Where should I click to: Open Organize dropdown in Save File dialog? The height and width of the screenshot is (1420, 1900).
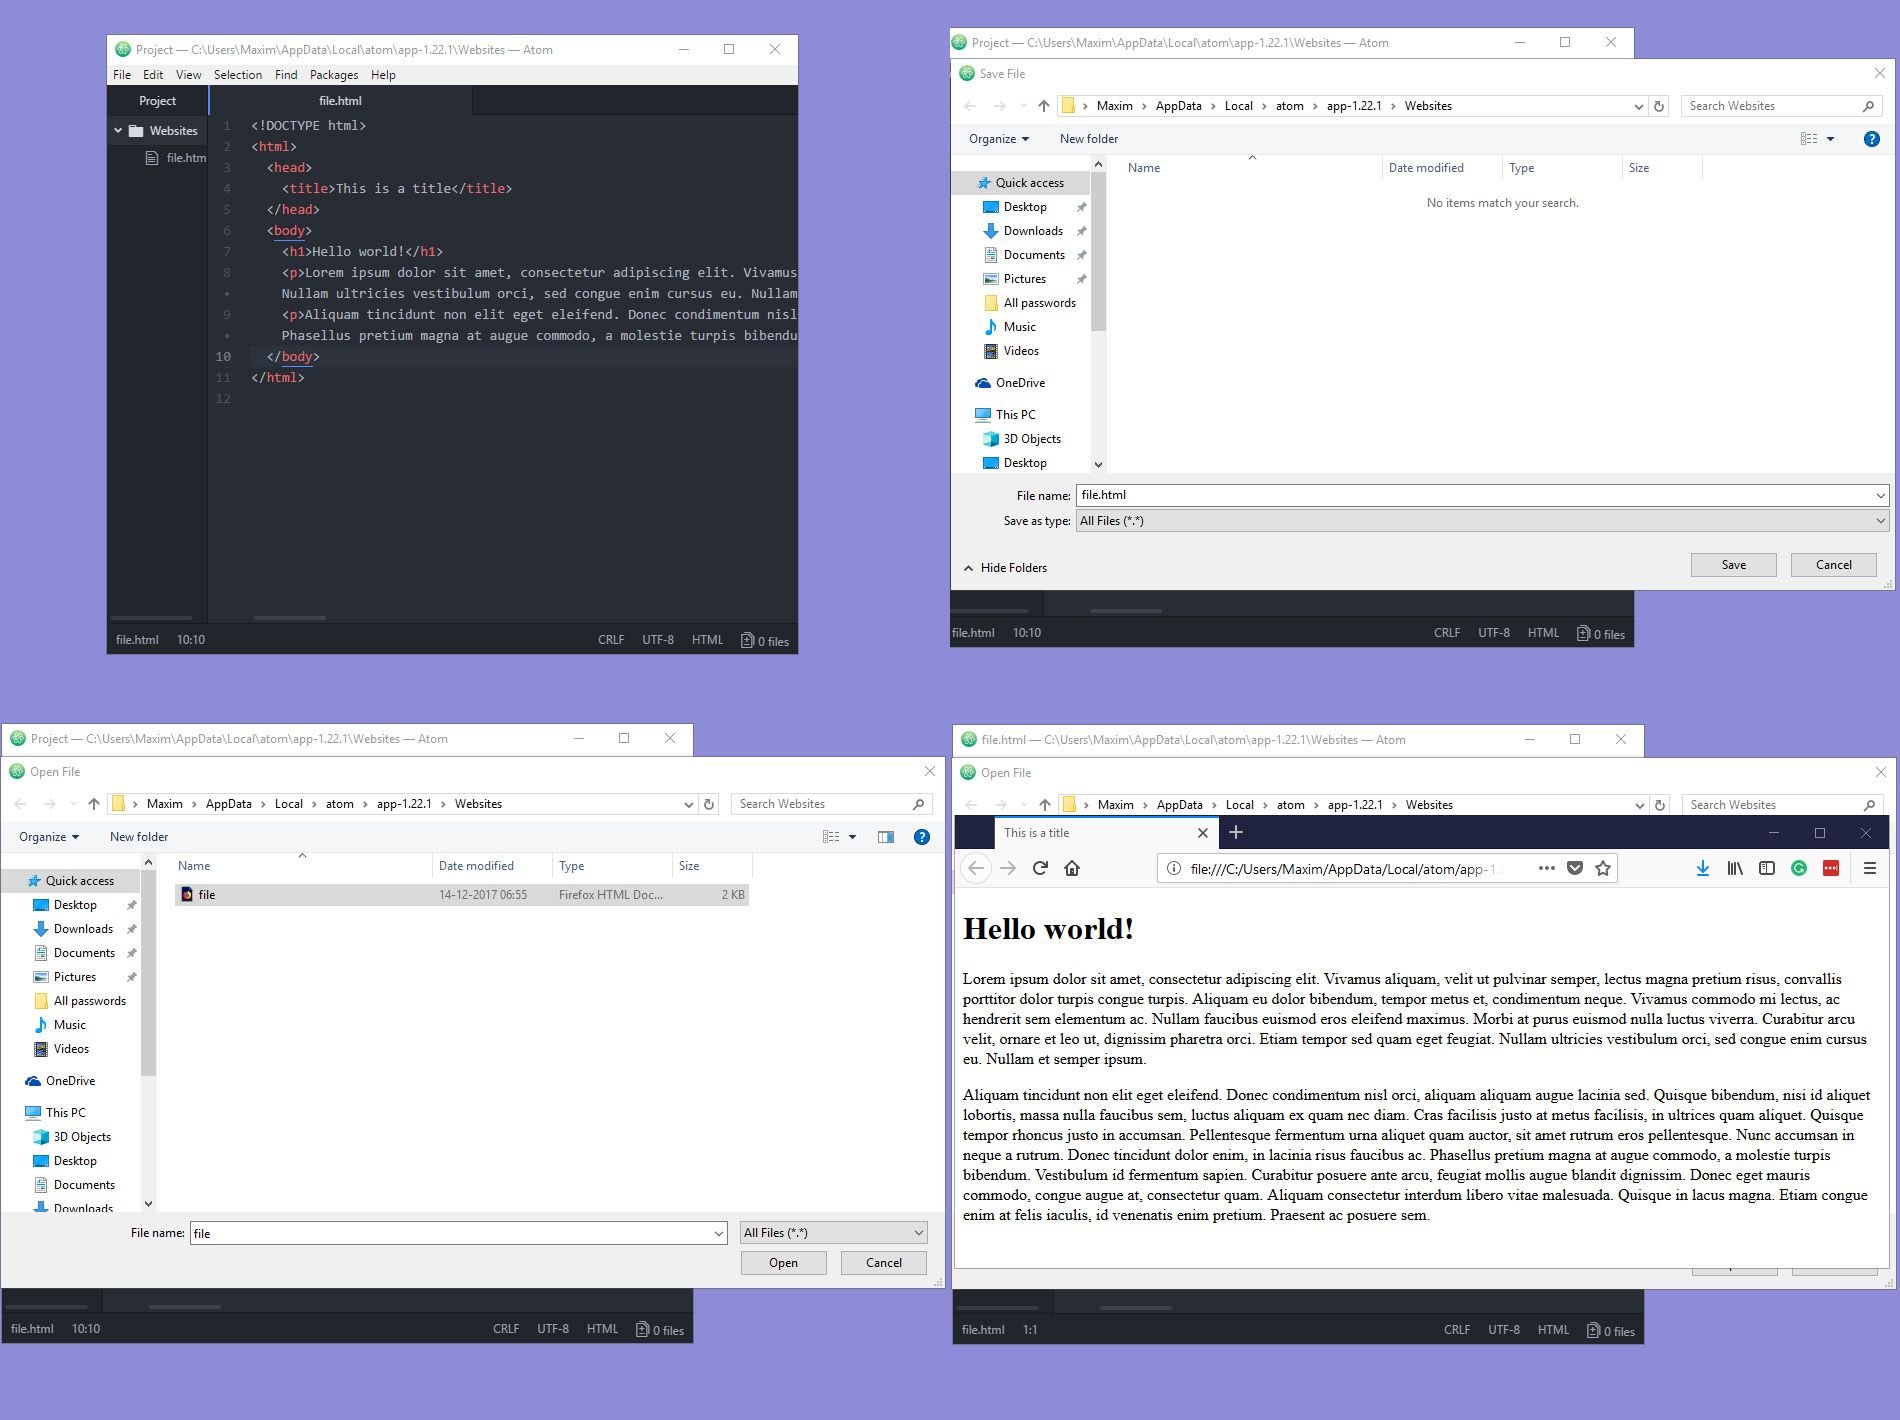[x=999, y=139]
